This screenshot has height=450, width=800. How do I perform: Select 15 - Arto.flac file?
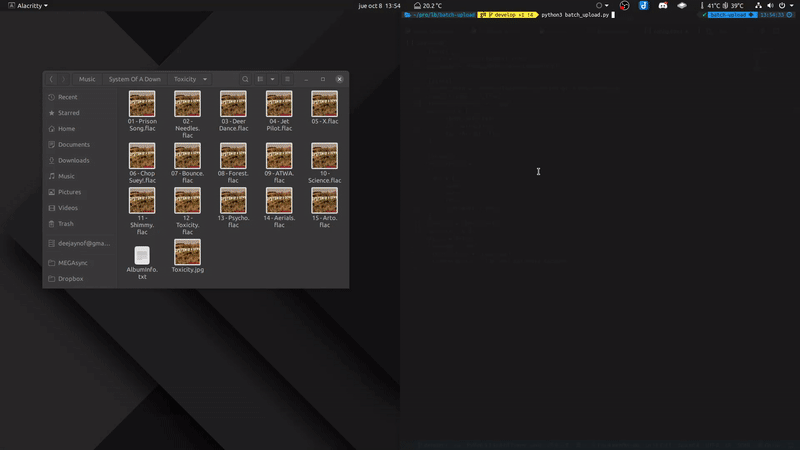tap(324, 207)
